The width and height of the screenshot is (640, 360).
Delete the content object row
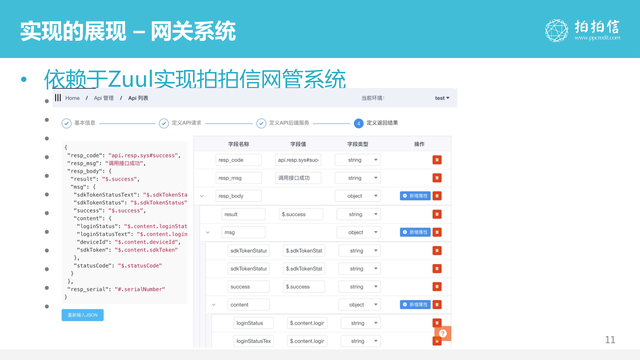[x=437, y=304]
